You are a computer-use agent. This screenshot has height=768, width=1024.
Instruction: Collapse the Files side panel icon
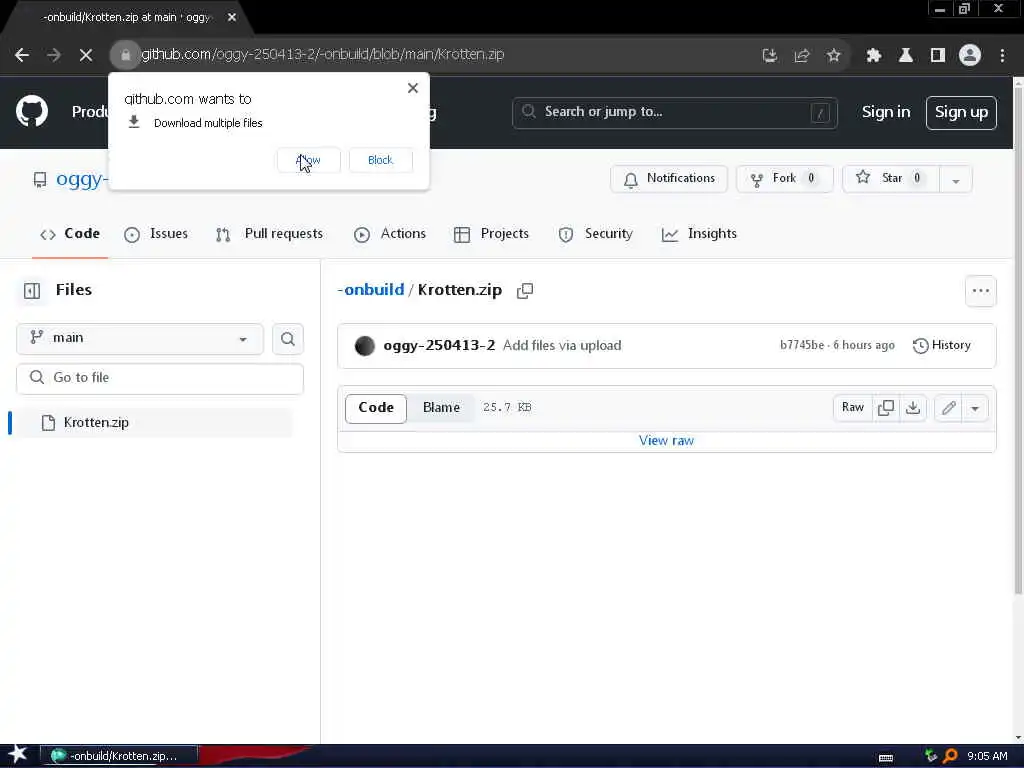point(32,291)
